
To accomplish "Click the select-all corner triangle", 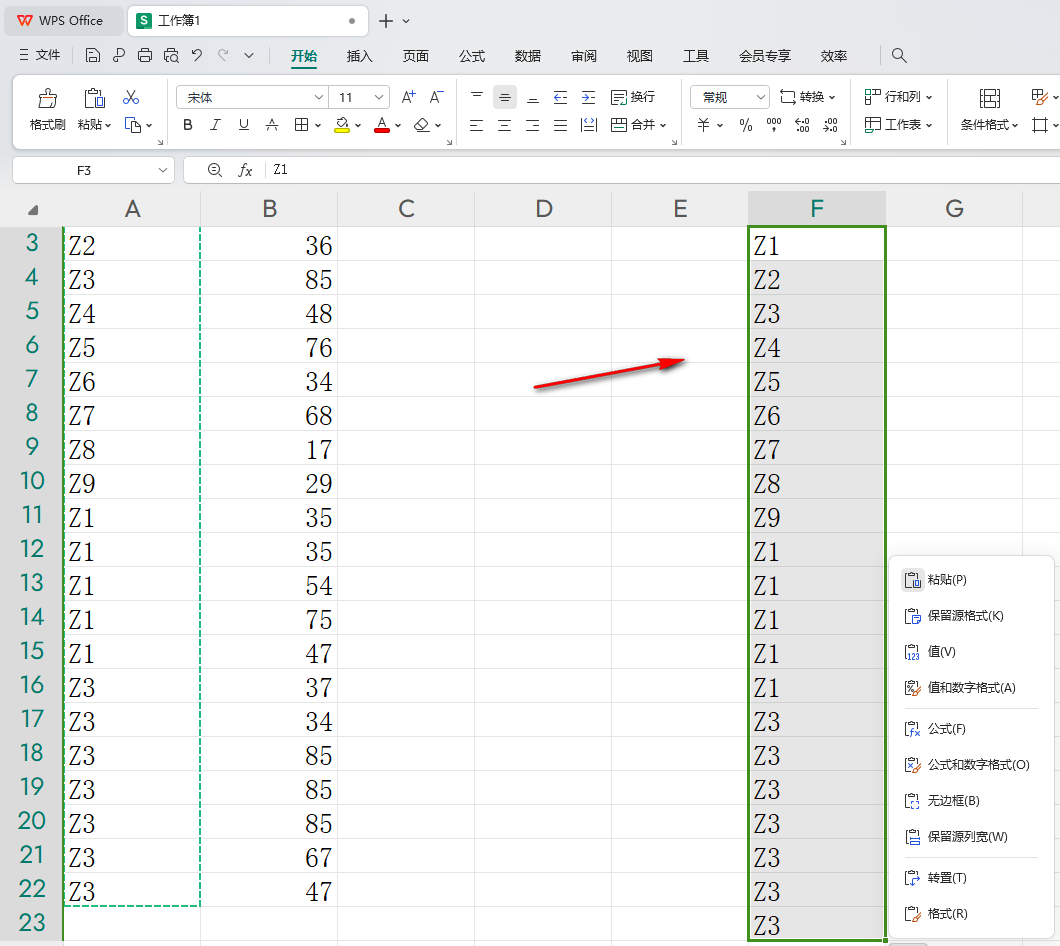I will (x=32, y=210).
